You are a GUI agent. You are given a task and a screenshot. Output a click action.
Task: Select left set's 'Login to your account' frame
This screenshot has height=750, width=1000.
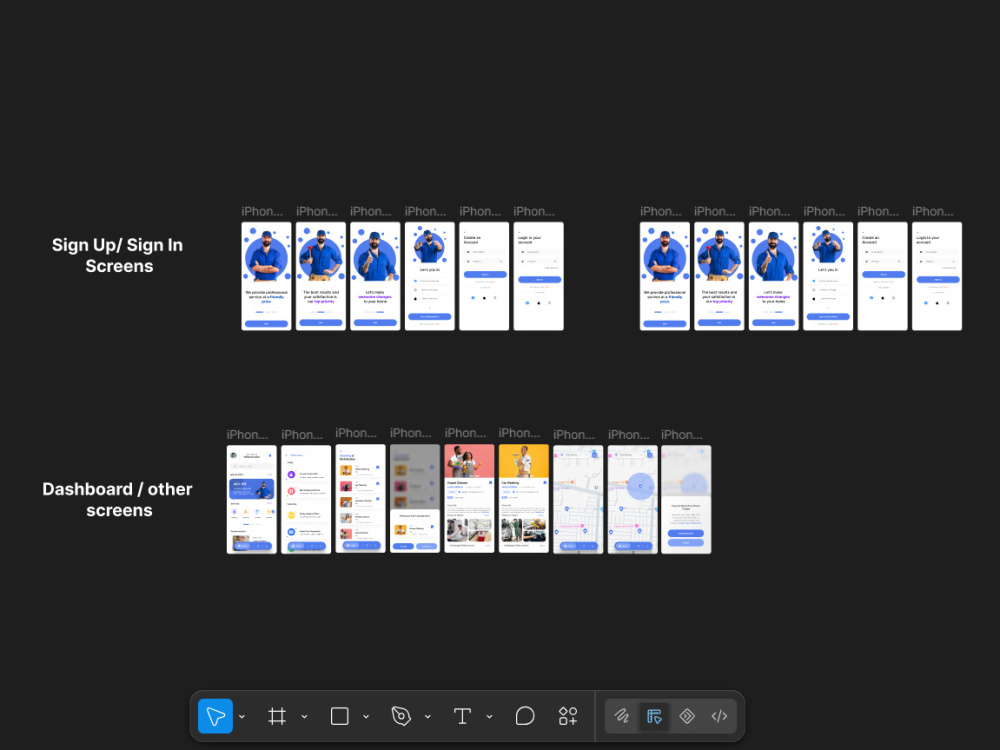(539, 276)
